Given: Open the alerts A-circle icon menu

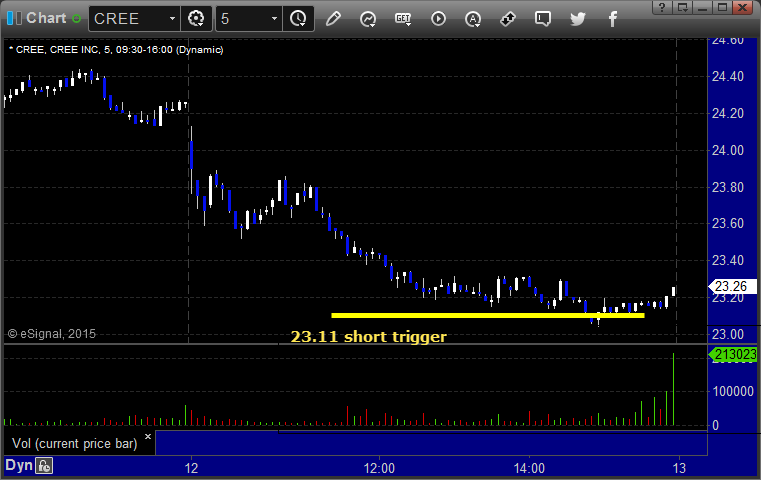Looking at the screenshot, I should point(473,19).
